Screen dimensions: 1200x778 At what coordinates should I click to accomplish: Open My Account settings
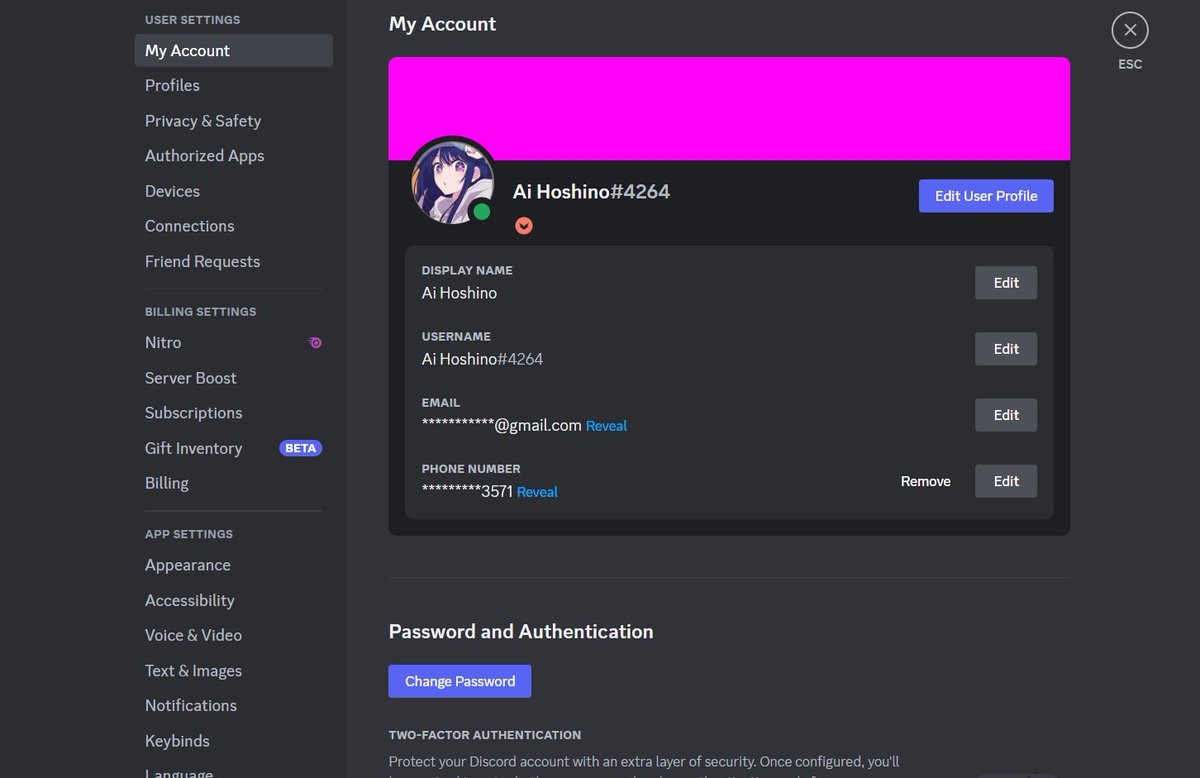point(234,51)
